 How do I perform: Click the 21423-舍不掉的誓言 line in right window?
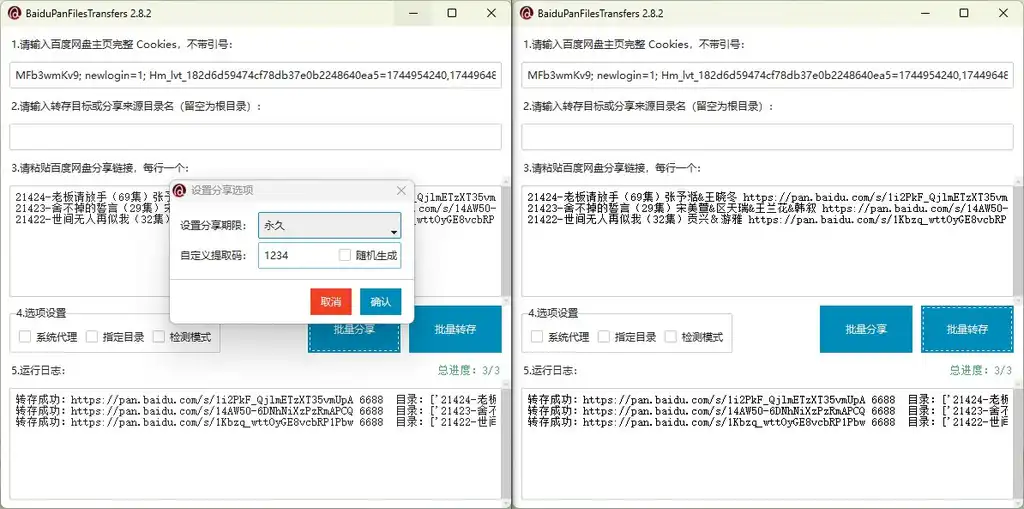[x=767, y=208]
